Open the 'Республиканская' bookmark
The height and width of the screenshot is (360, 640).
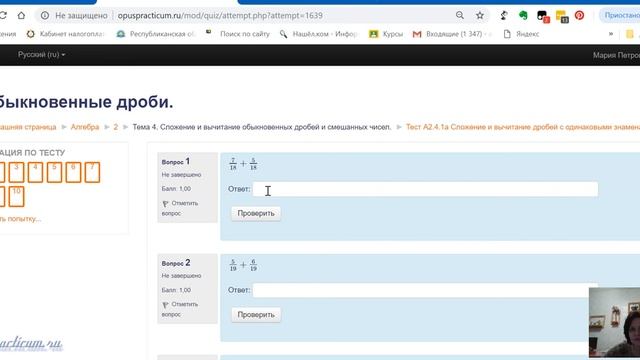click(x=156, y=34)
